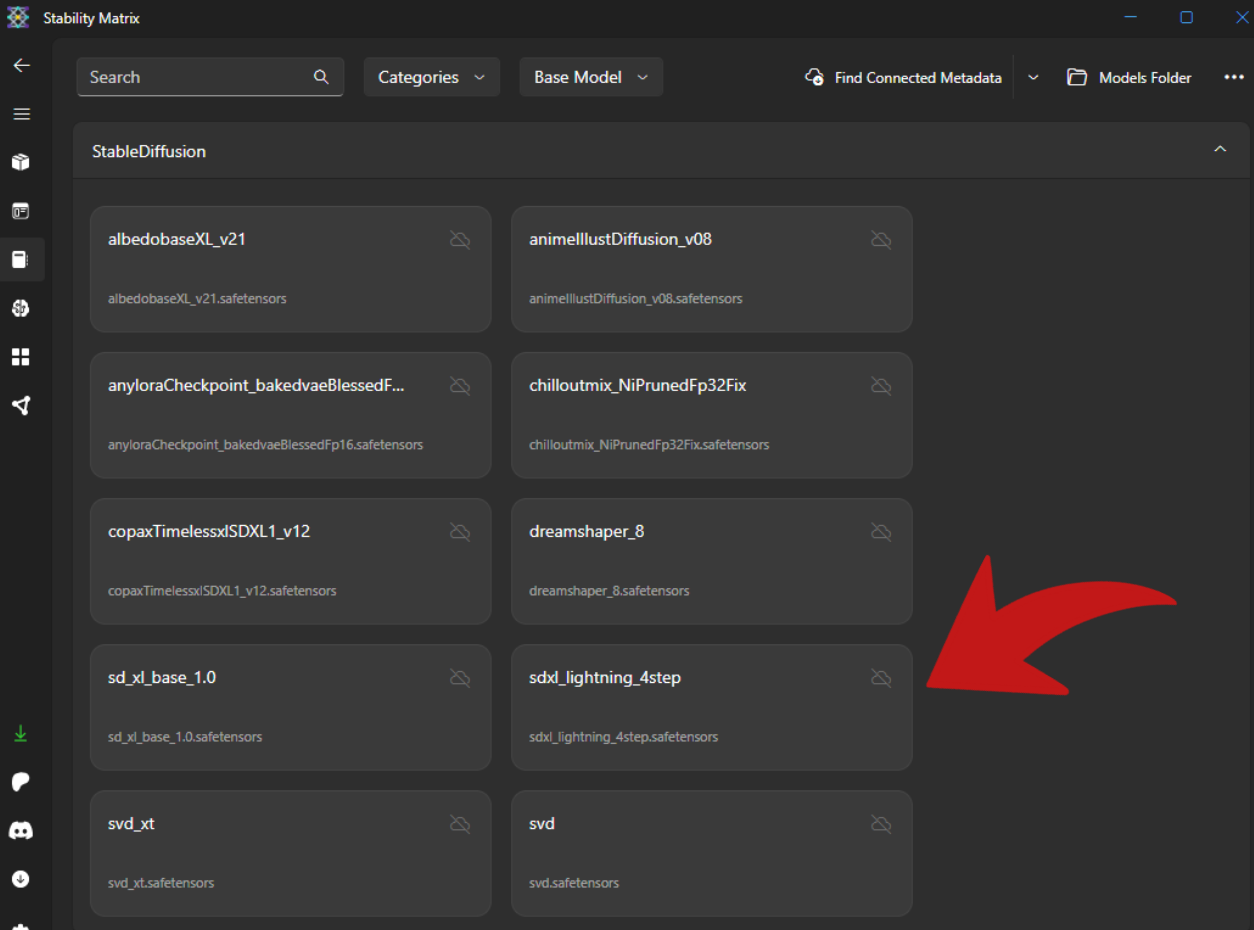Viewport: 1254px width, 930px height.
Task: Collapse the StableDiffusion section chevron
Action: 1220,150
